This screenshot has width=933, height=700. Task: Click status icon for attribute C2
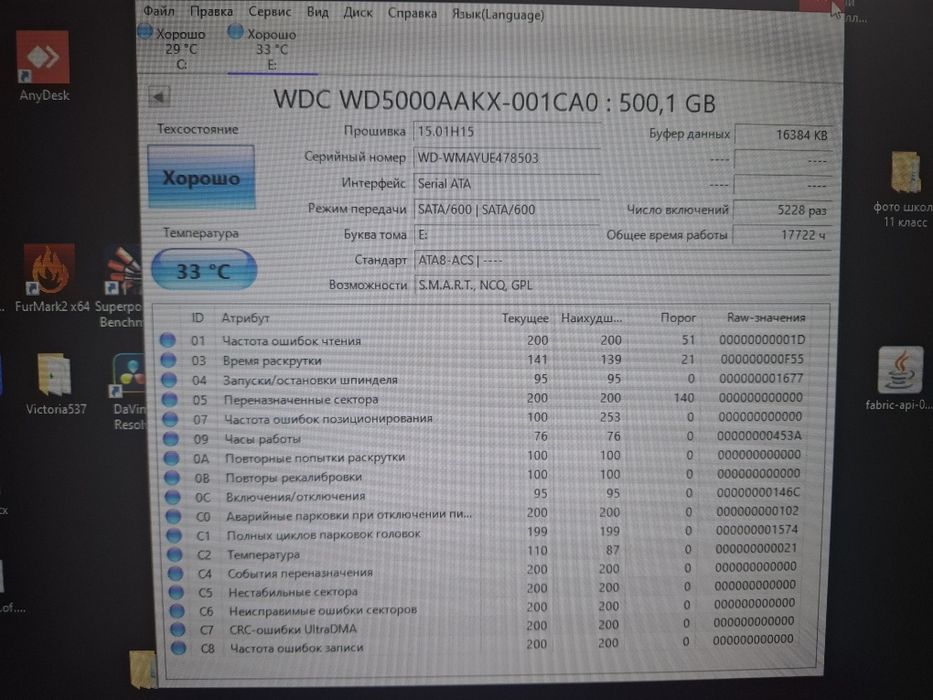[x=174, y=554]
